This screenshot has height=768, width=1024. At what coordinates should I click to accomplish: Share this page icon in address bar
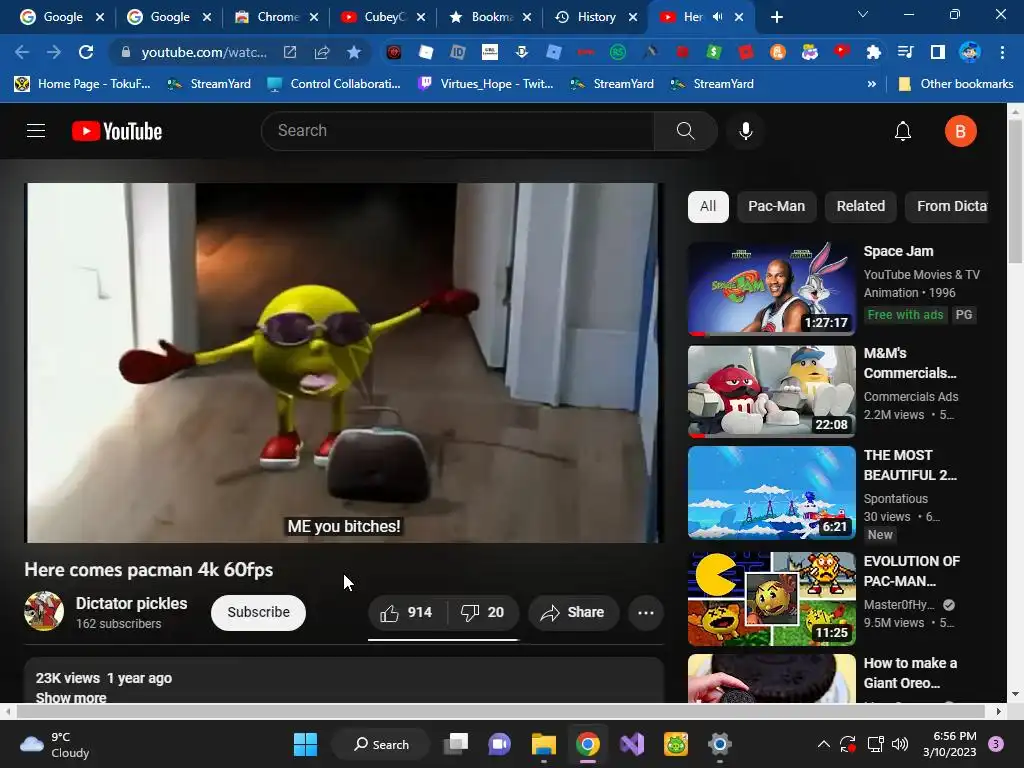322,52
